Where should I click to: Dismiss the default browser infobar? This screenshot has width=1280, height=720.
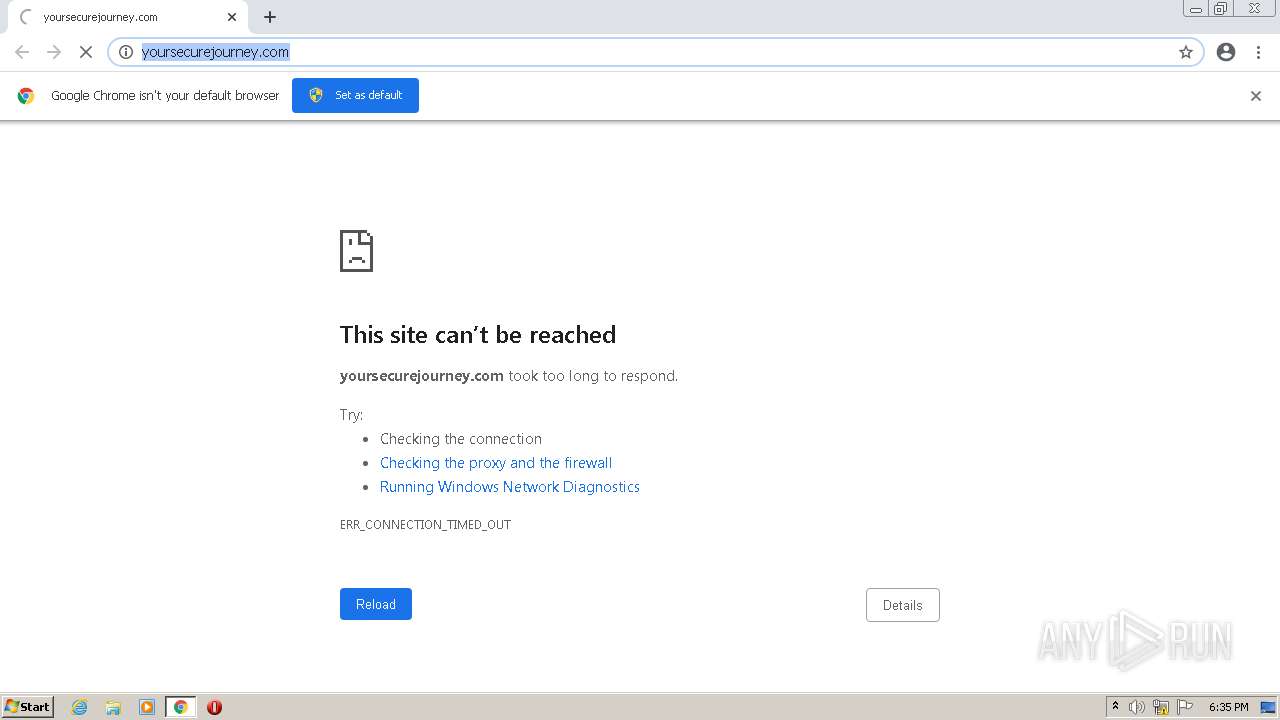pos(1256,96)
